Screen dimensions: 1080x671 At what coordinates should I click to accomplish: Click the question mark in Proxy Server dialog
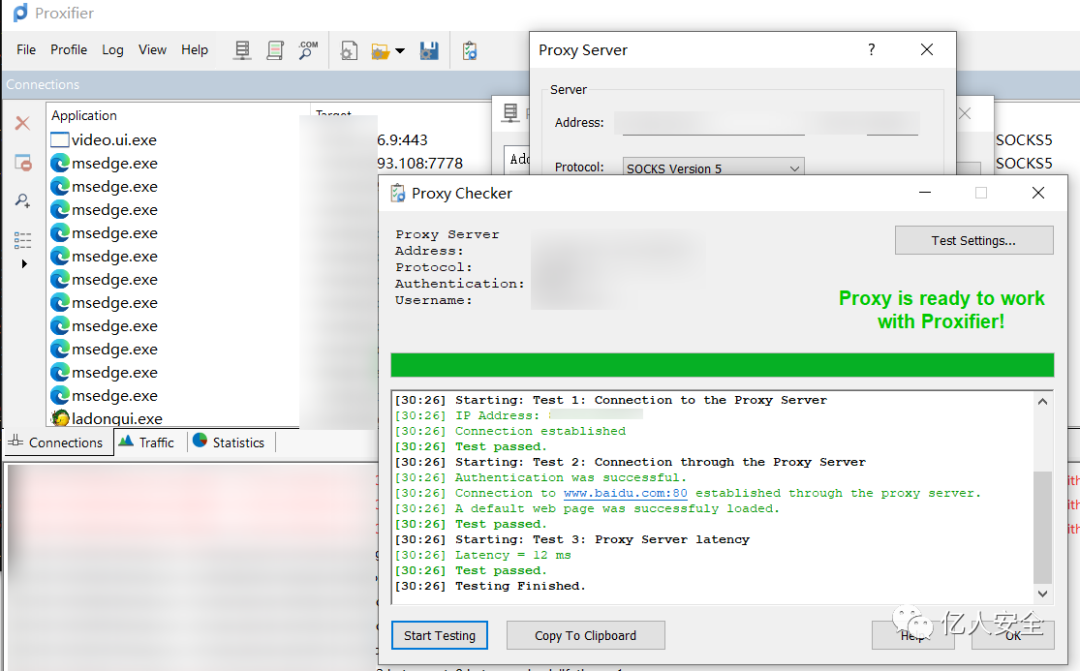coord(871,50)
